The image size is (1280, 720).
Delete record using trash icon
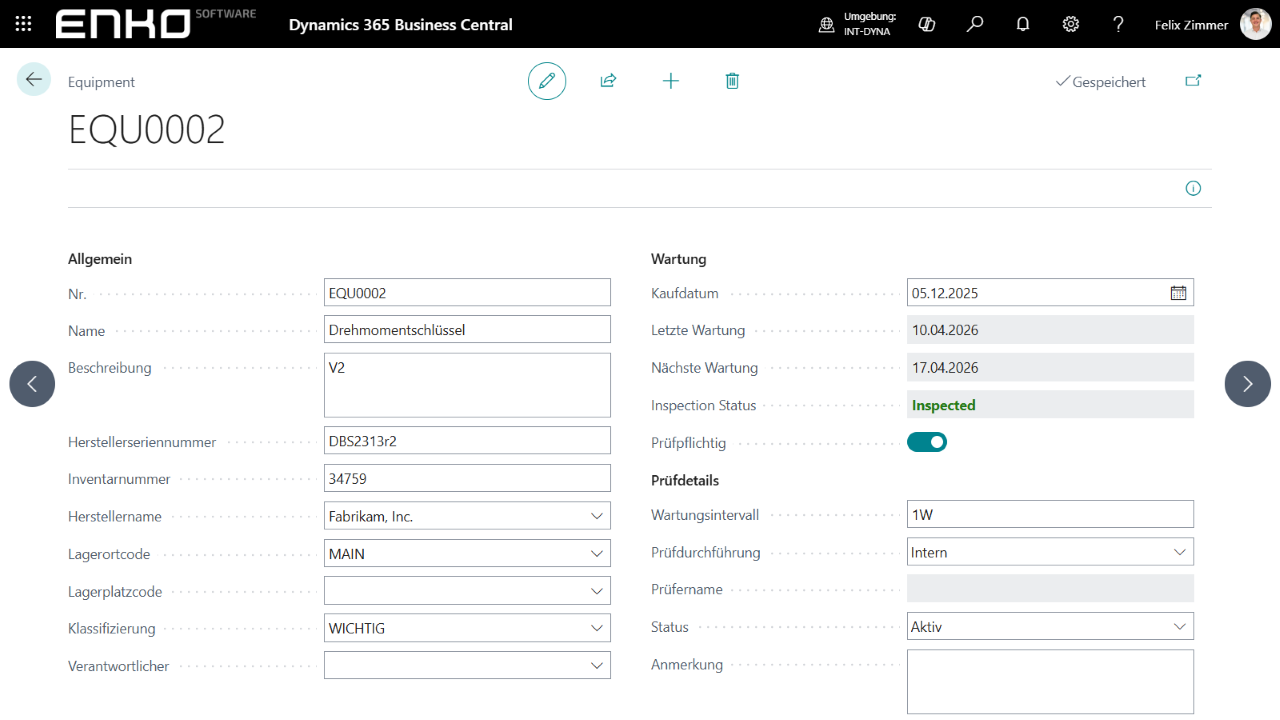[x=732, y=81]
